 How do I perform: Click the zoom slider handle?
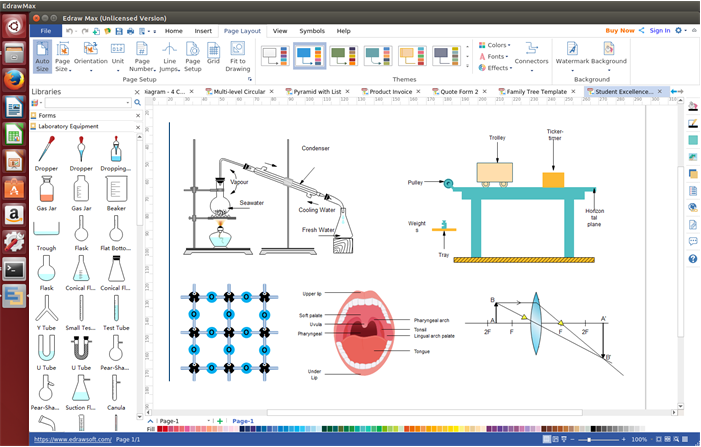pyautogui.click(x=589, y=440)
